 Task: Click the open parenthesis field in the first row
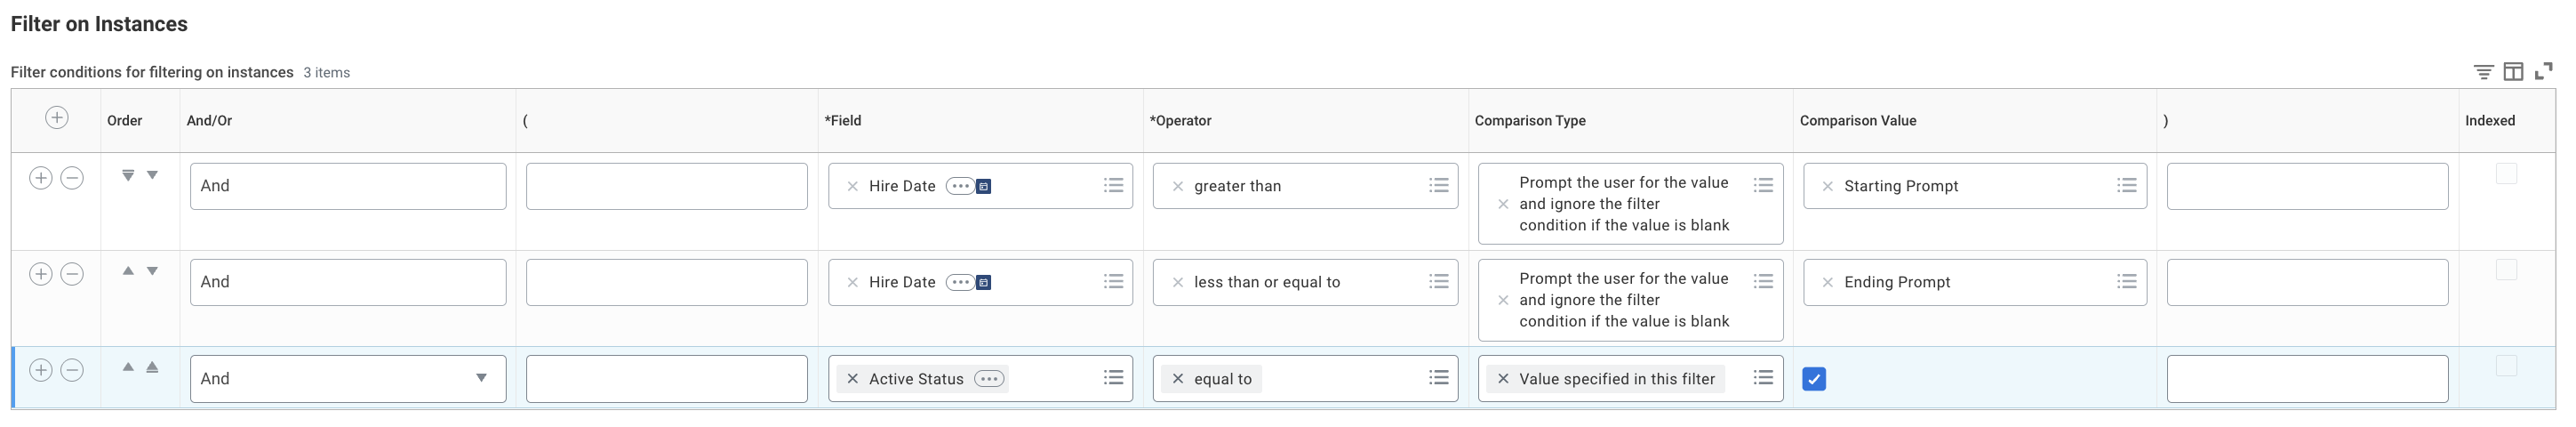tap(666, 186)
